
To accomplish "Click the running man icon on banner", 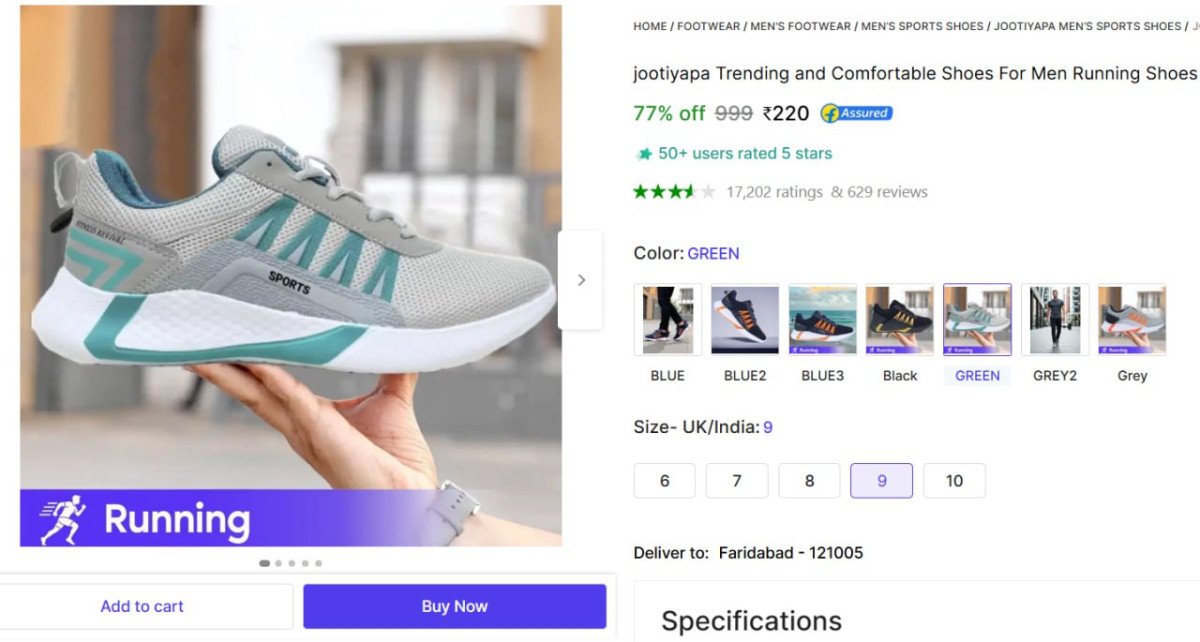I will coord(62,520).
